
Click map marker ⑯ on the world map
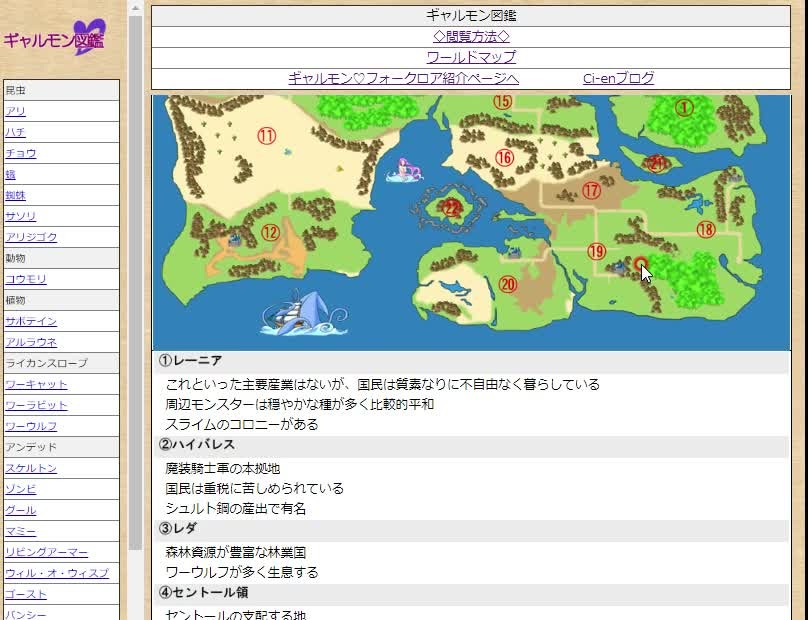pyautogui.click(x=504, y=158)
